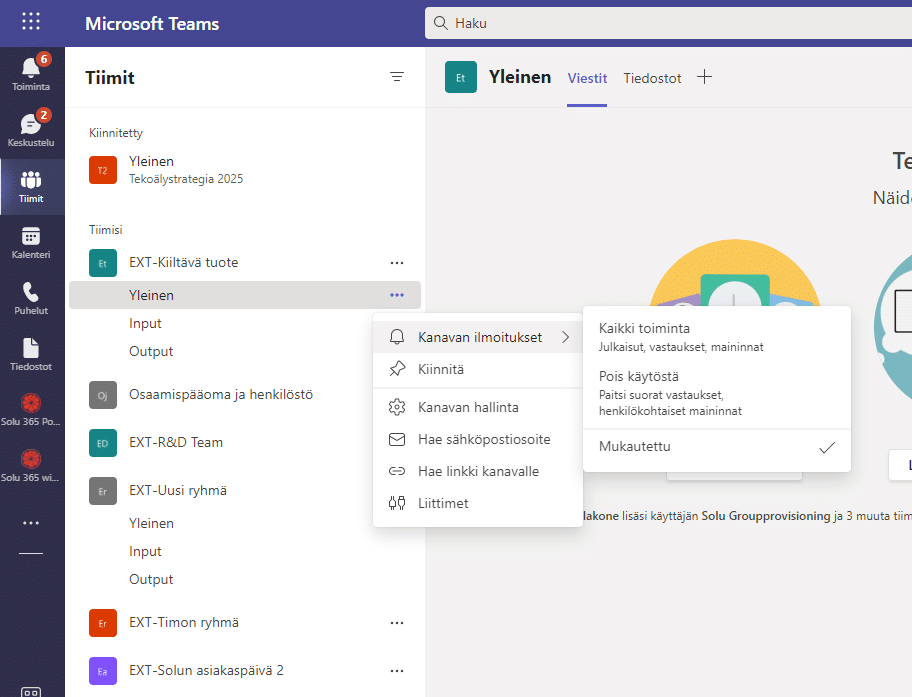Open Tiedostot files in sidebar
This screenshot has height=697, width=912.
31,354
